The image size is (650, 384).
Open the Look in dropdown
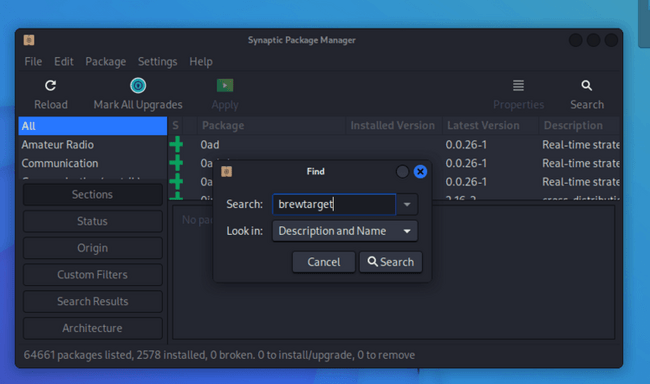(x=345, y=231)
